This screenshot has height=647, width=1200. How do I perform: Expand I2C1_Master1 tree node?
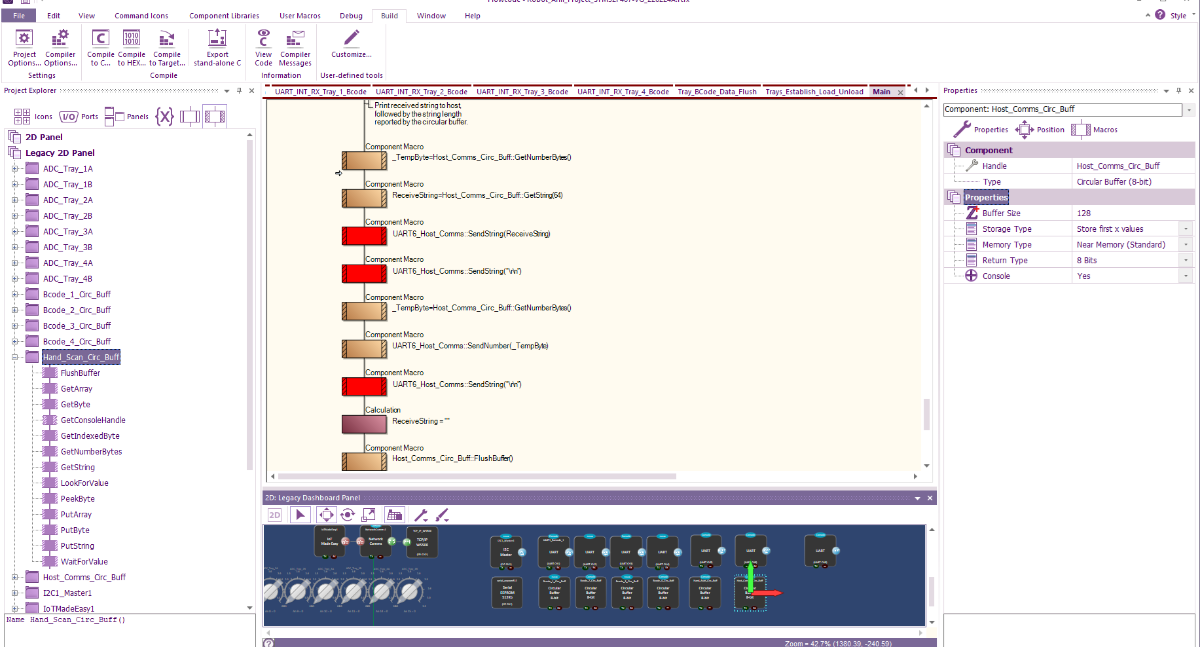click(x=16, y=593)
